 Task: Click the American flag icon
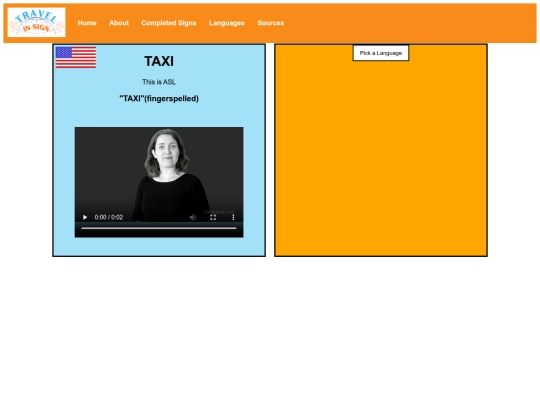[76, 58]
